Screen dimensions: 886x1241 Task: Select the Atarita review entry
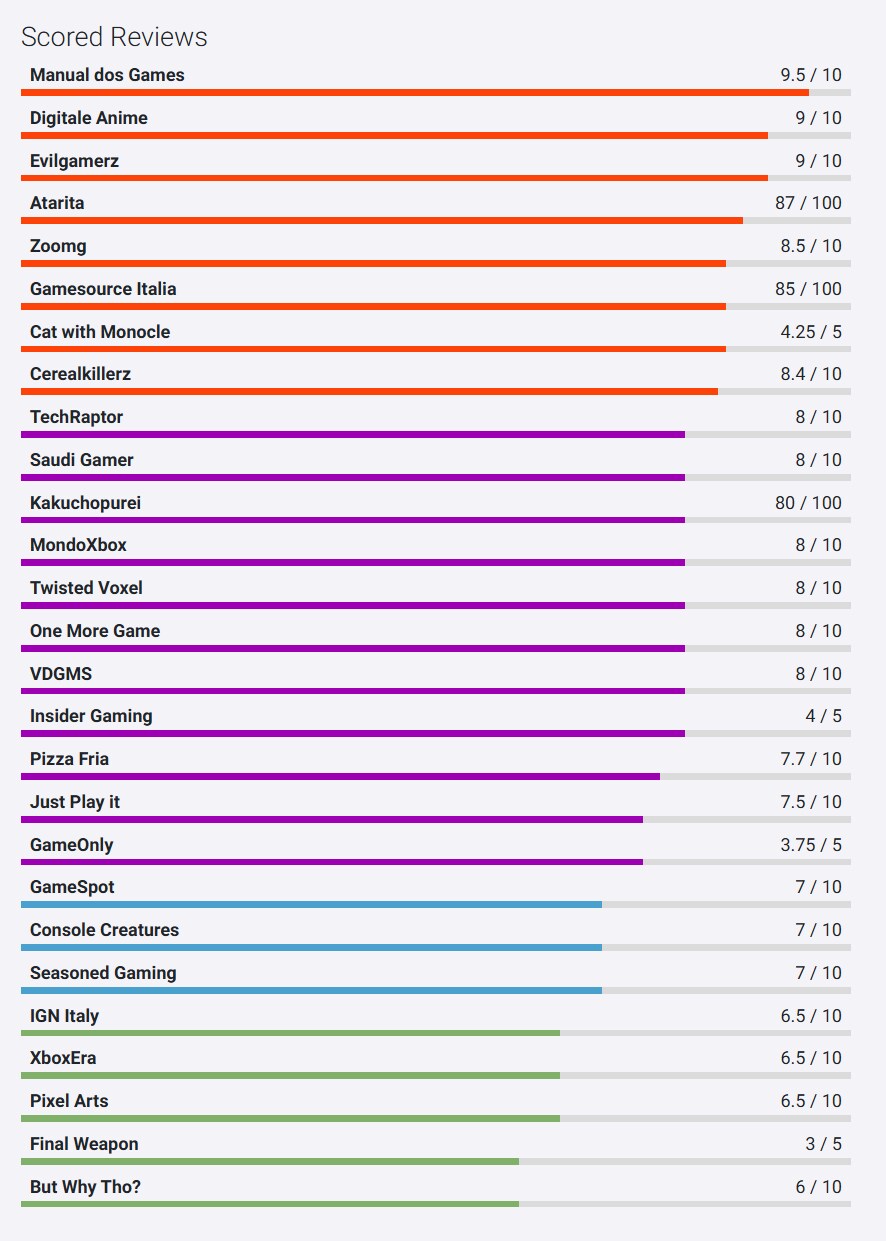tap(57, 203)
